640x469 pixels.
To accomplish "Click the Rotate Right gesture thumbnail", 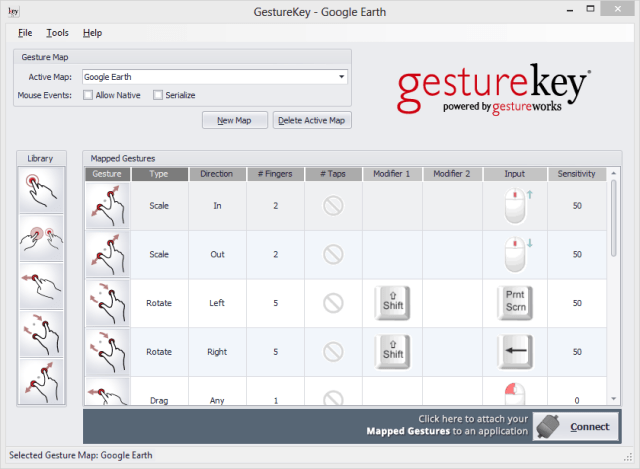I will click(108, 351).
